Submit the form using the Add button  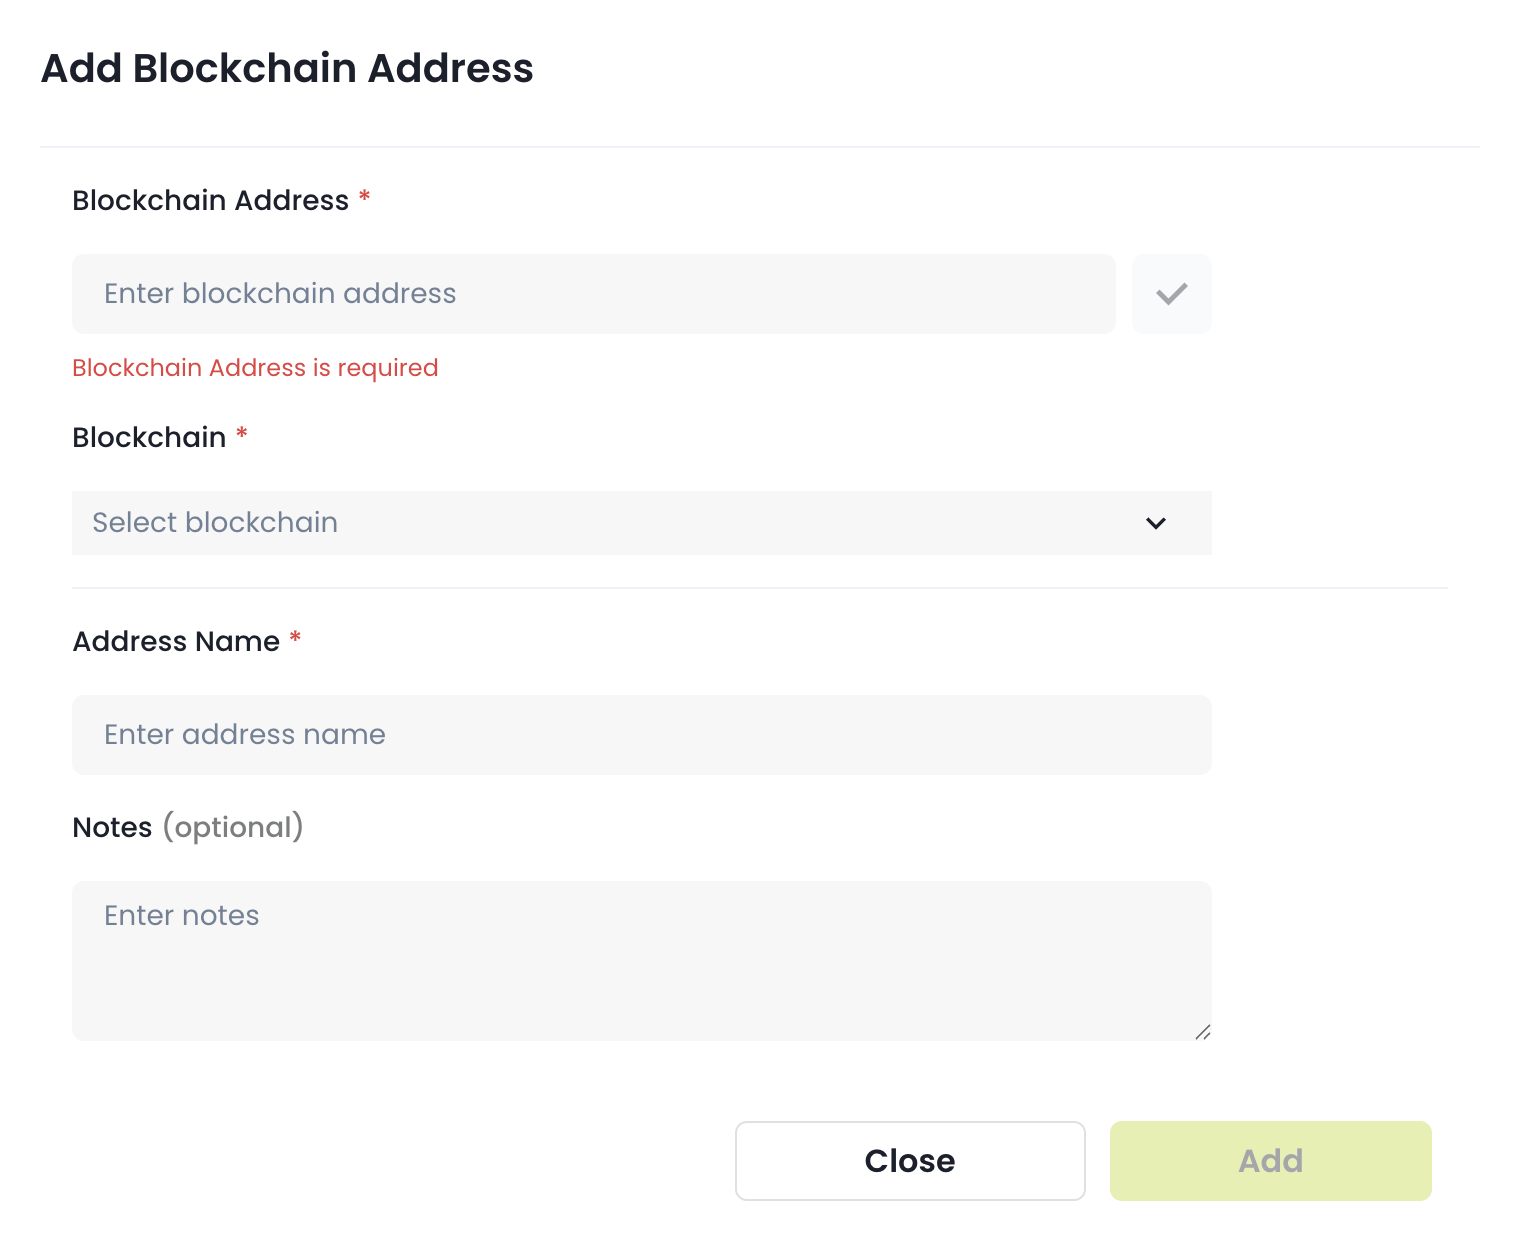pos(1269,1160)
